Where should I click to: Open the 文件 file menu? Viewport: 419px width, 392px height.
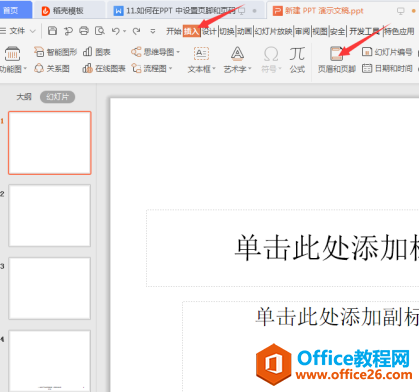(x=18, y=31)
